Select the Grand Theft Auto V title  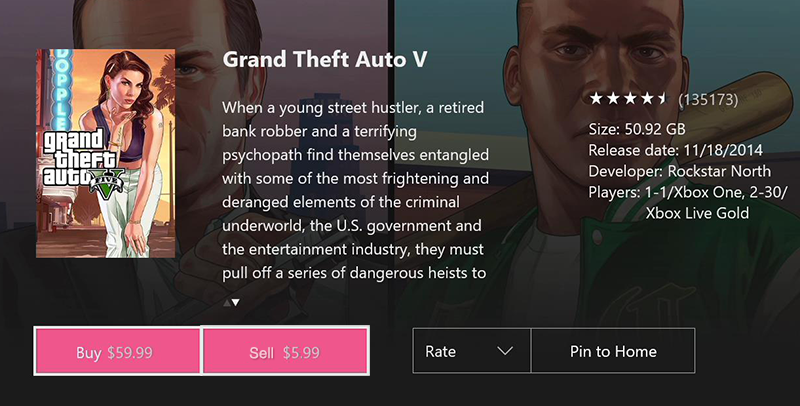pos(325,59)
